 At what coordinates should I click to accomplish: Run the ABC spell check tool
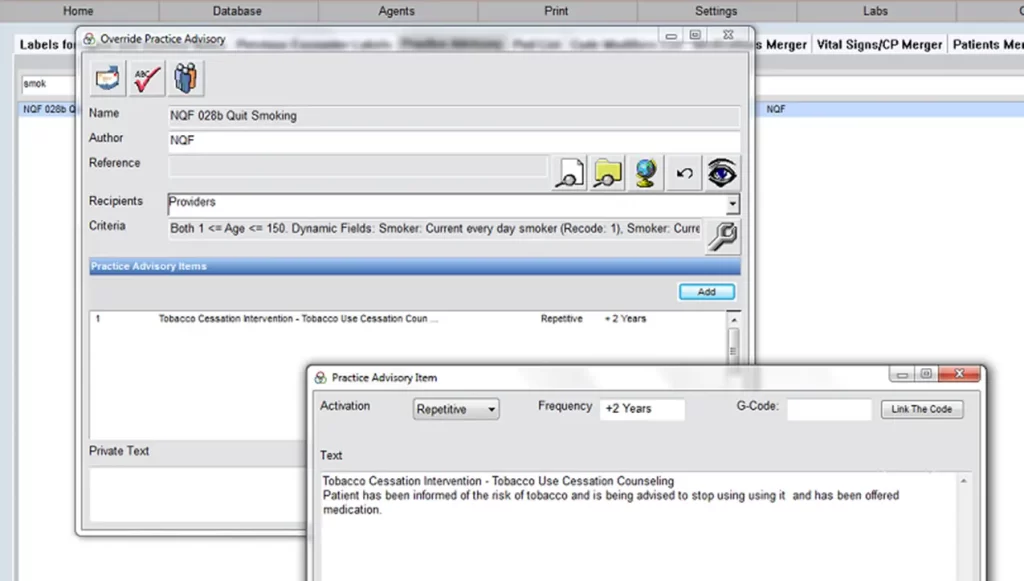tap(146, 76)
